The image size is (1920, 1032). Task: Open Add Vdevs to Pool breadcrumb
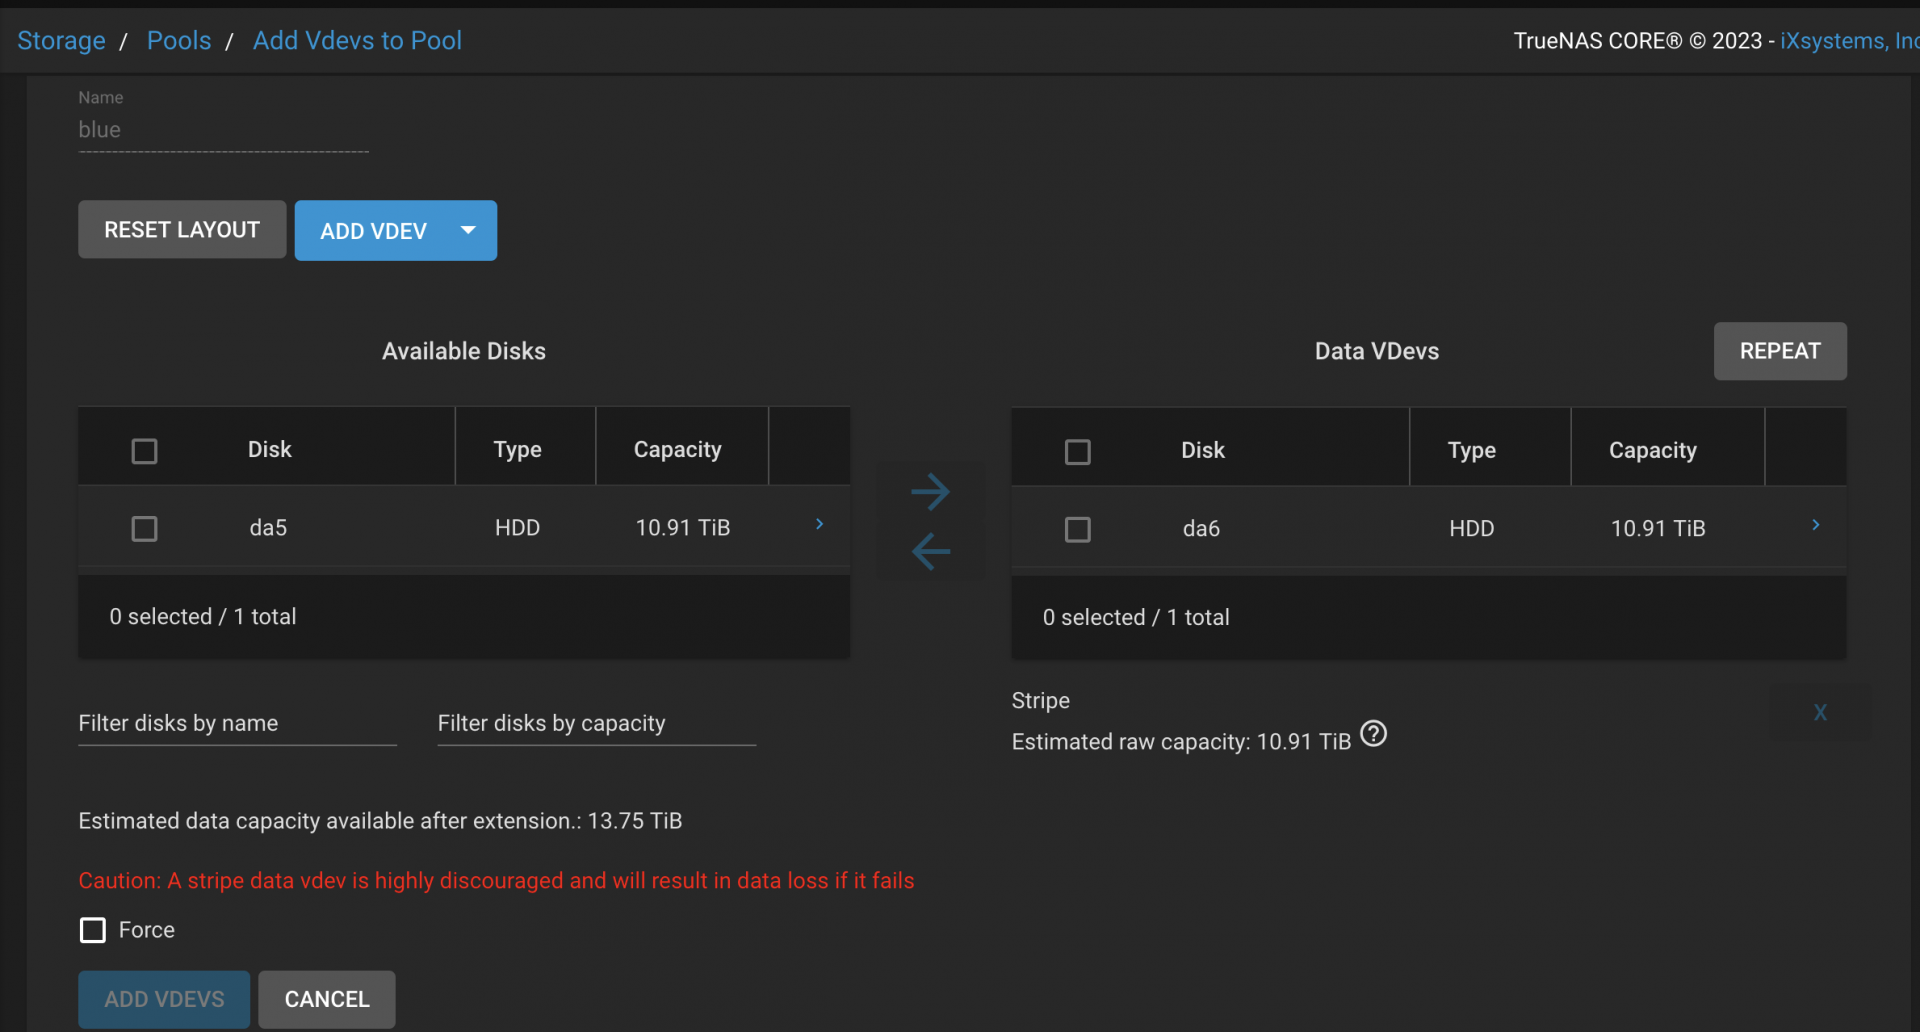(357, 41)
